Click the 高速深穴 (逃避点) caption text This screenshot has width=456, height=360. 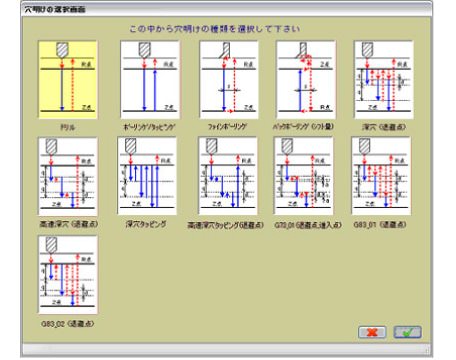pyautogui.click(x=69, y=224)
